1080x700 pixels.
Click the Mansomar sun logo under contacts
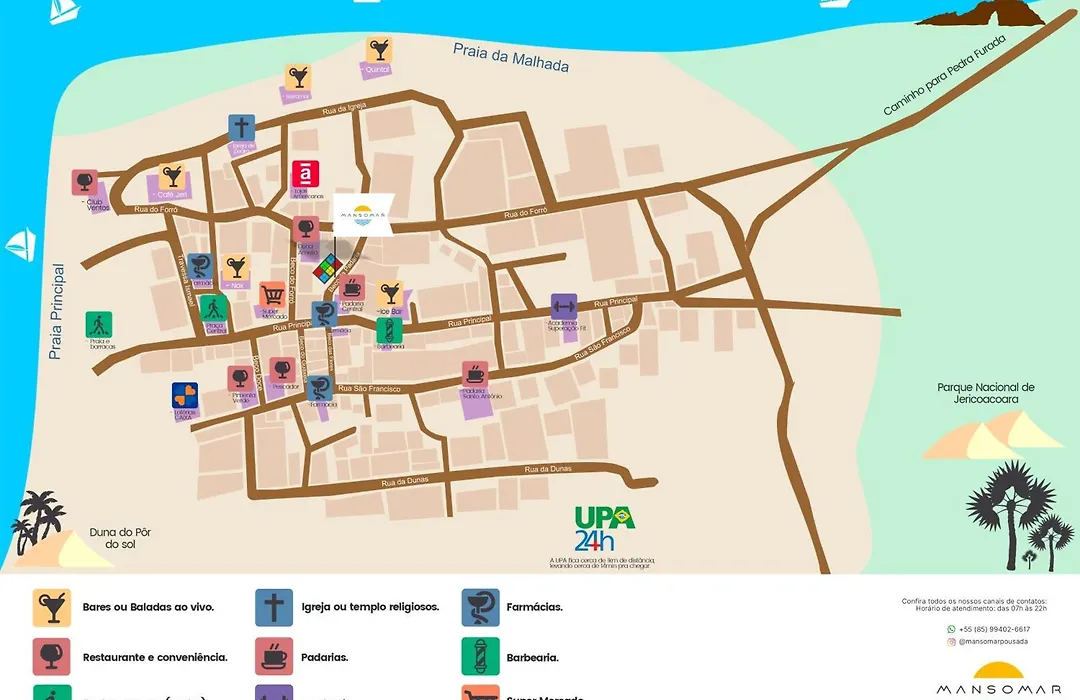pyautogui.click(x=999, y=679)
